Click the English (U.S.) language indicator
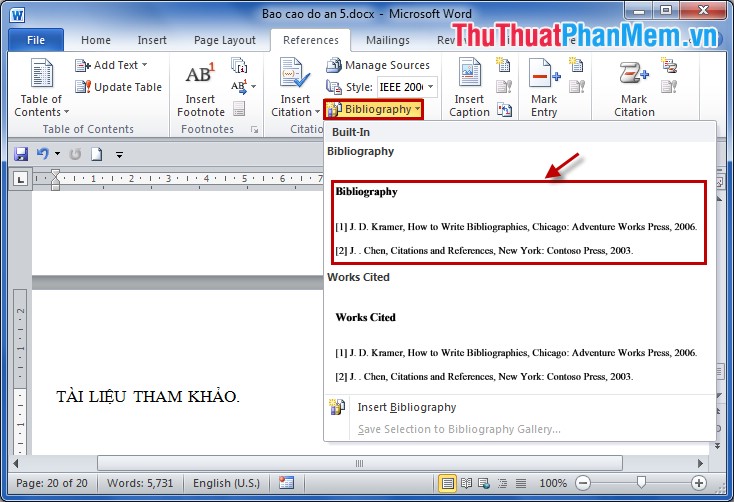Screen dimensions: 734x502 point(226,483)
